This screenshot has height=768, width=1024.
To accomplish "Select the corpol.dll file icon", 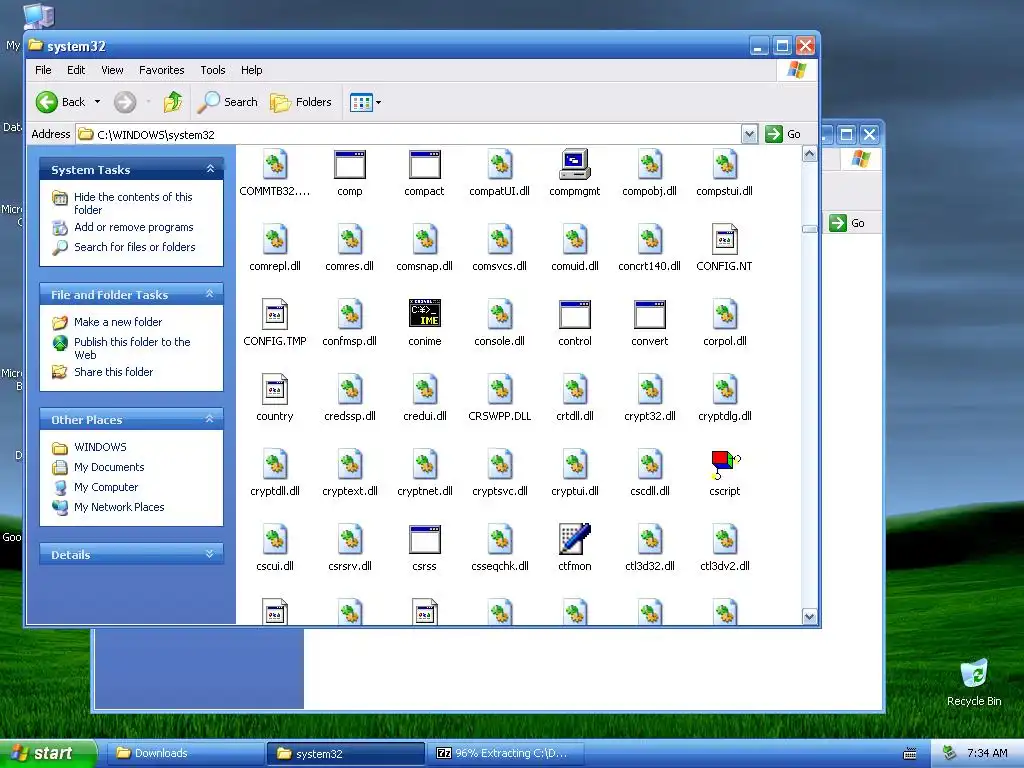I will [725, 314].
